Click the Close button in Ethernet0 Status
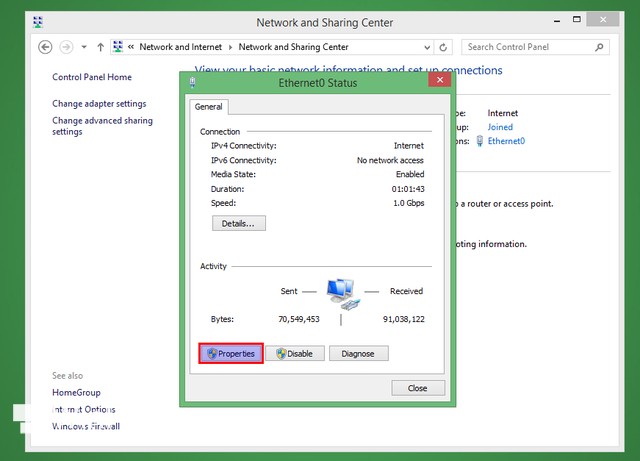 click(x=418, y=388)
